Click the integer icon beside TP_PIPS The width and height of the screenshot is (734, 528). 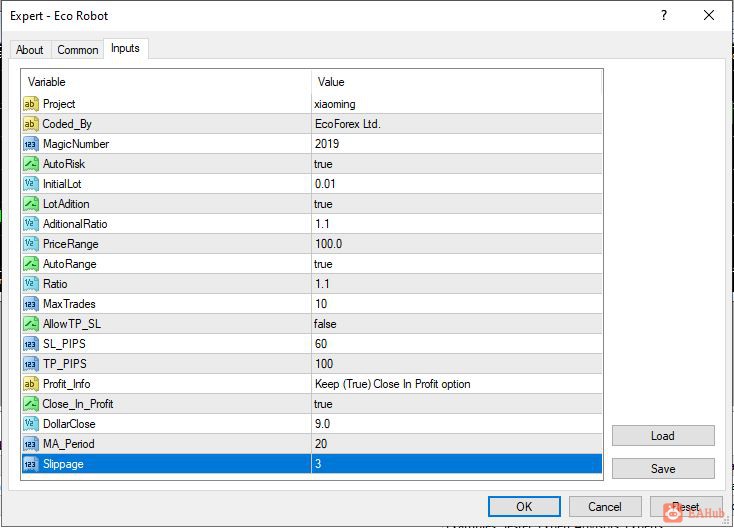pos(30,364)
